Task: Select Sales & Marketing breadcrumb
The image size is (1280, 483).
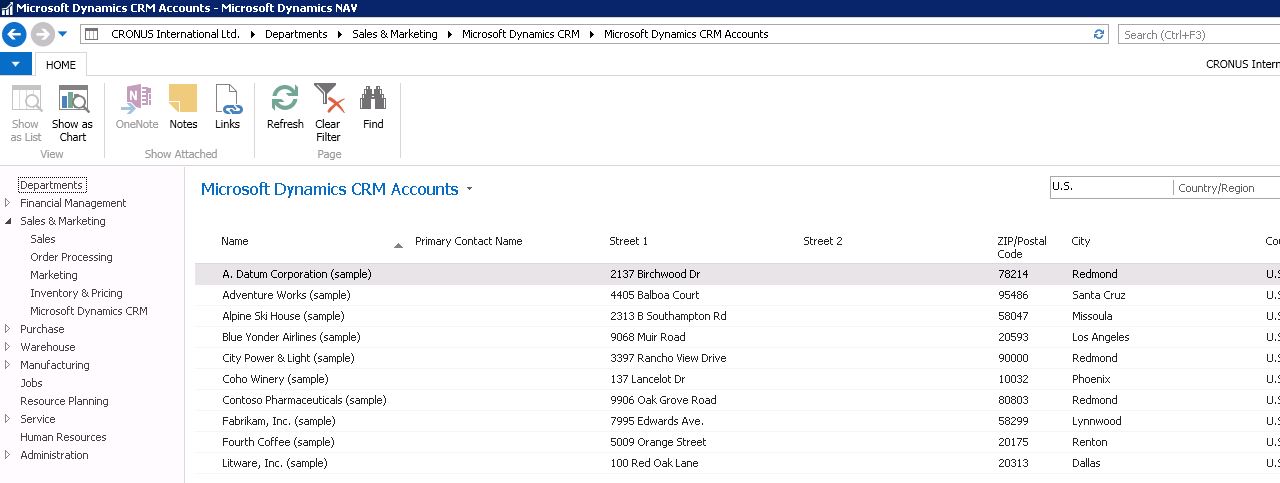Action: point(395,34)
